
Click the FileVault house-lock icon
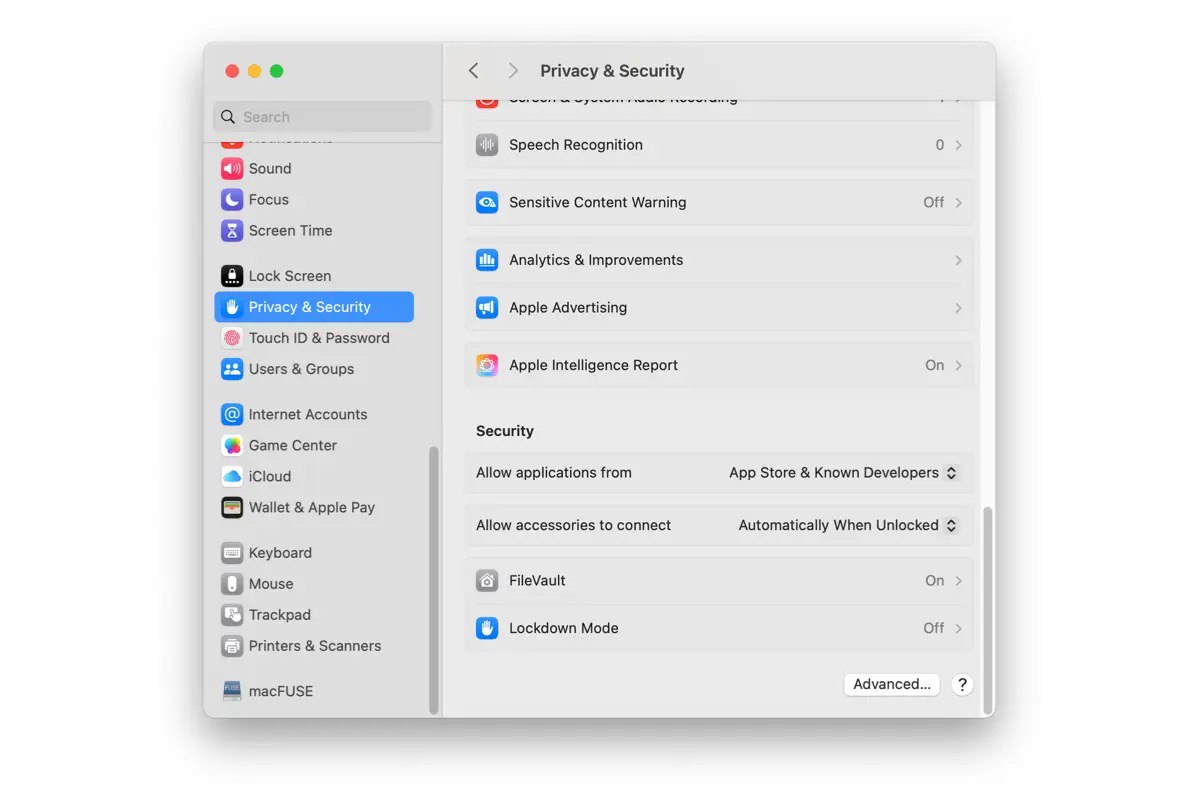487,580
